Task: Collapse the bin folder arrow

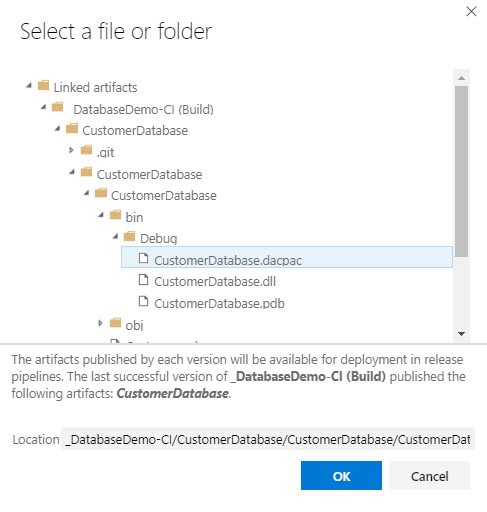Action: pos(101,215)
